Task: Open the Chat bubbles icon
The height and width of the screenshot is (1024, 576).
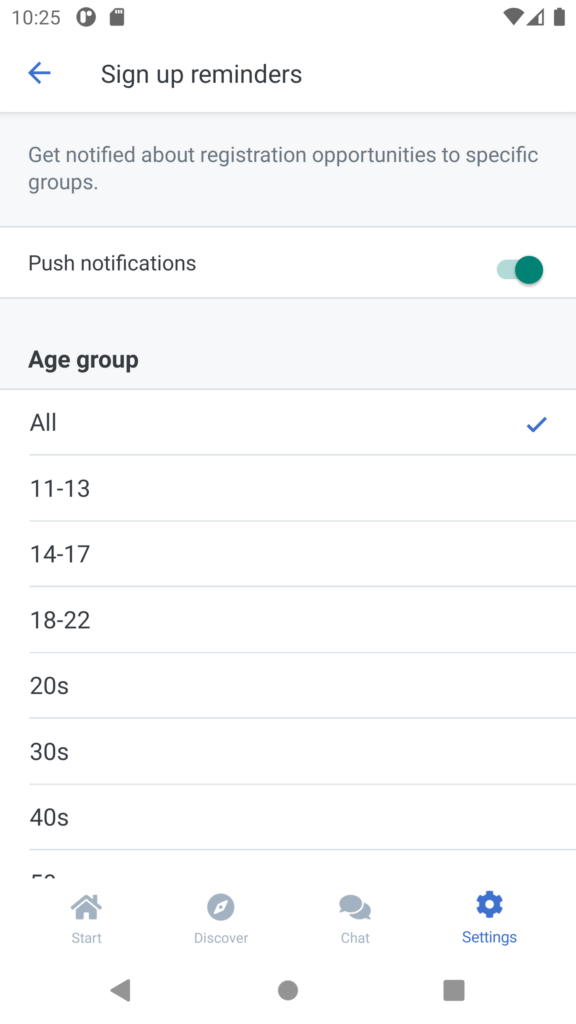Action: pyautogui.click(x=355, y=906)
